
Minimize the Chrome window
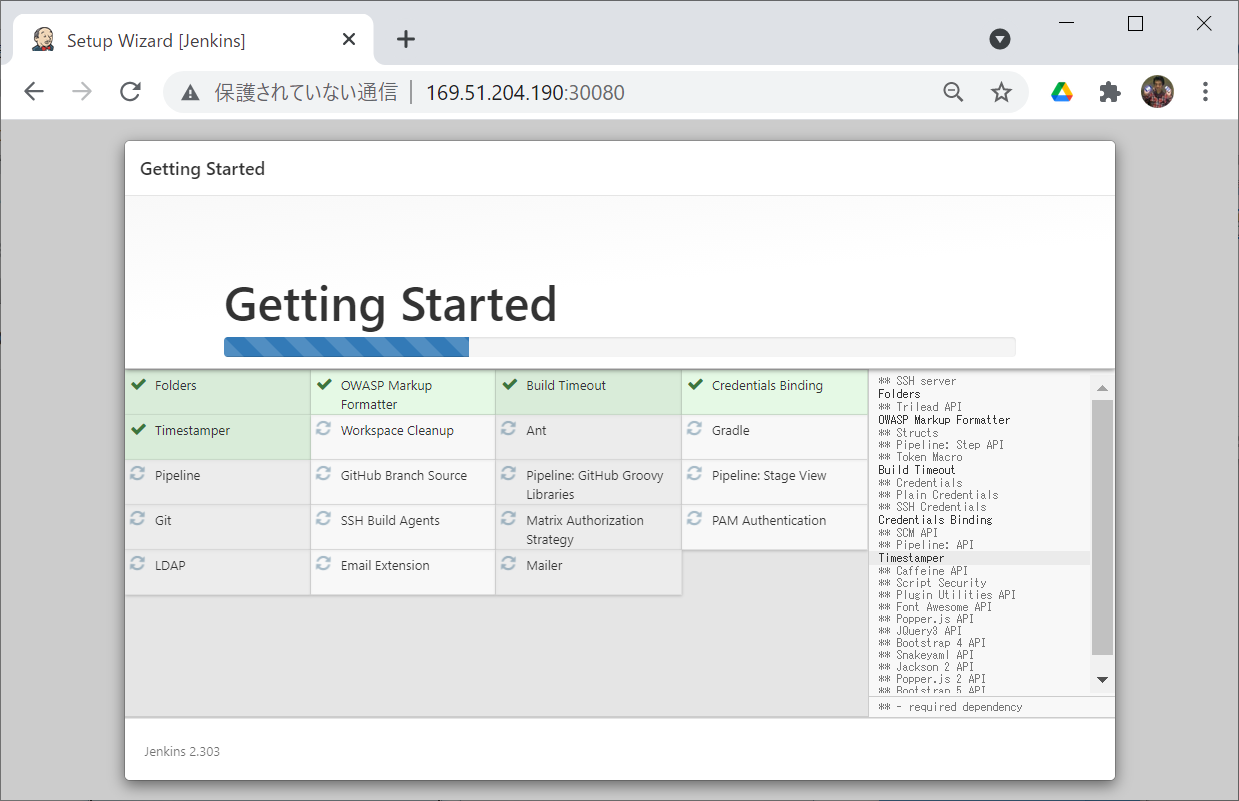coord(1067,24)
